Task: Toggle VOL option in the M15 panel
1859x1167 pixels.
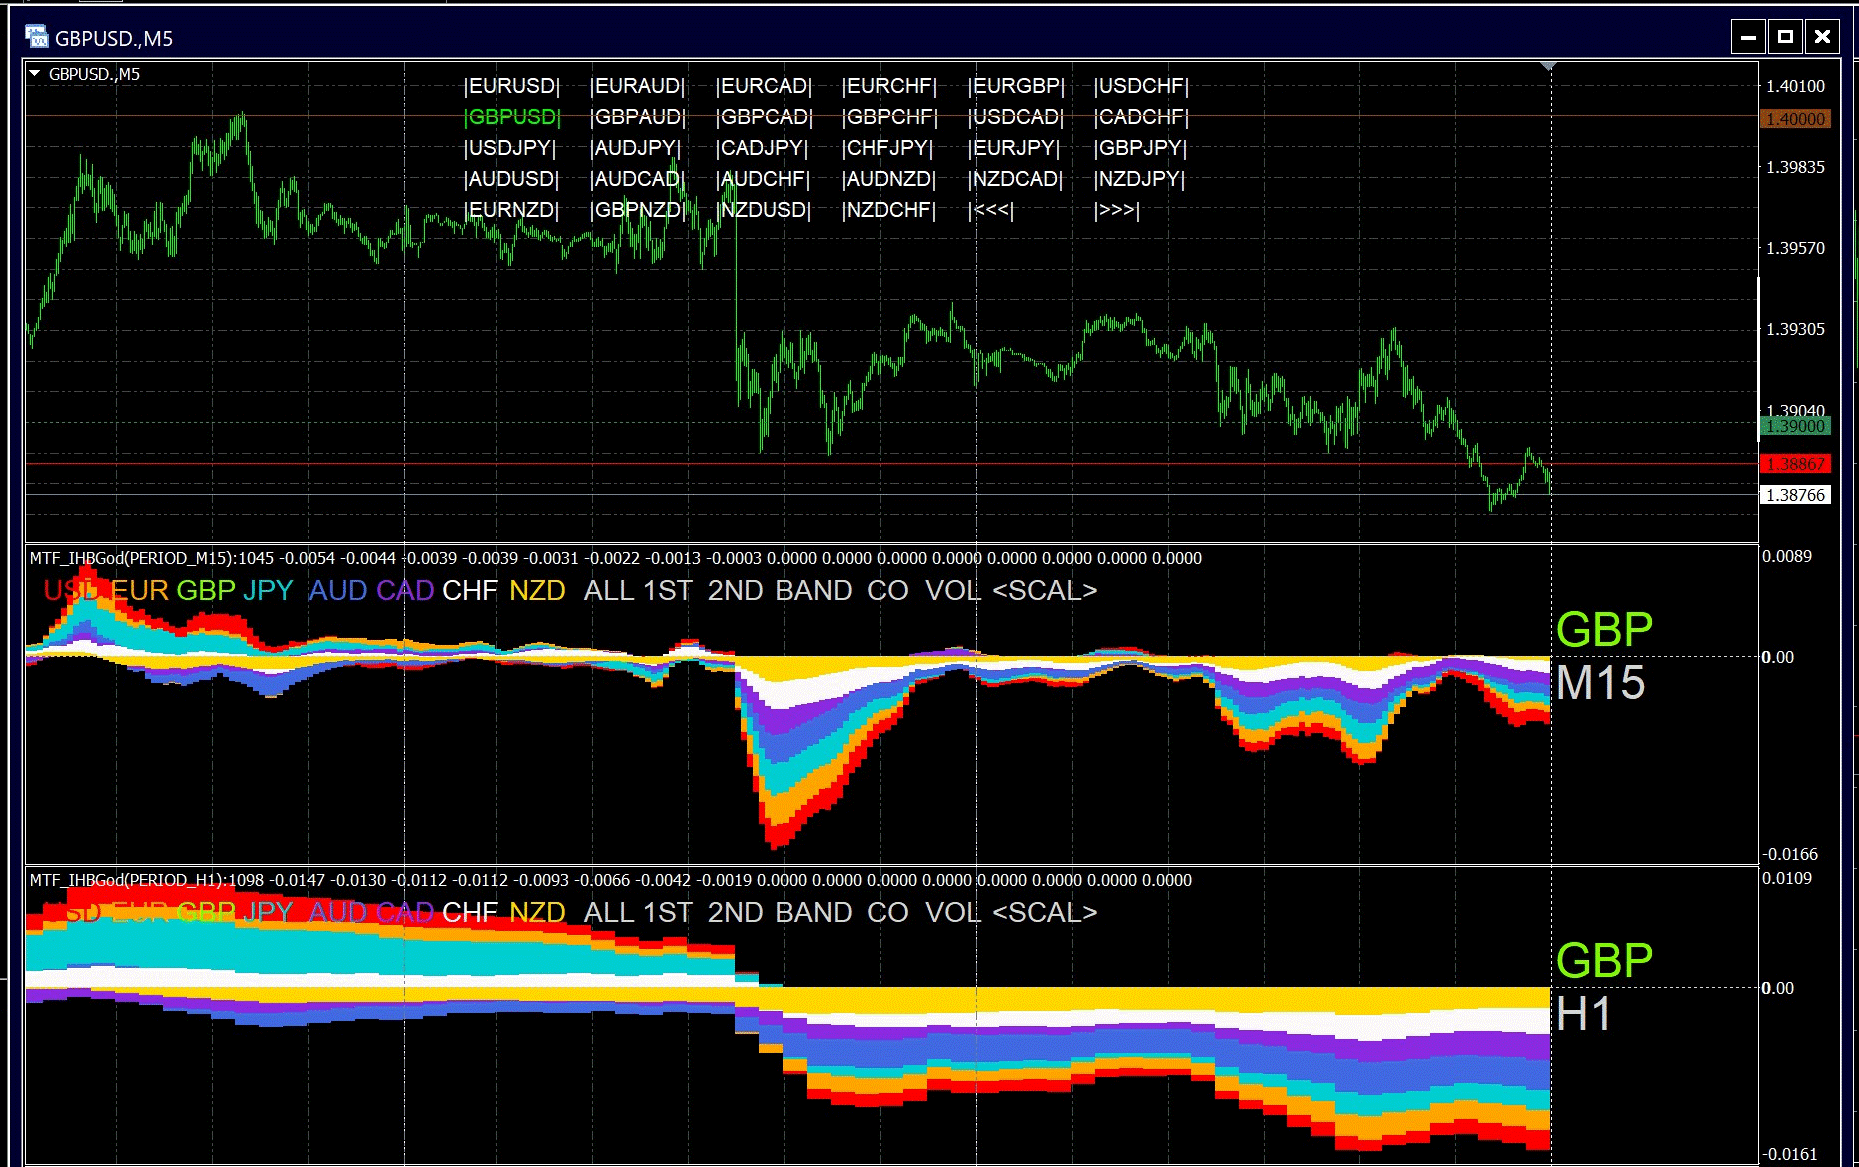Action: pos(953,591)
